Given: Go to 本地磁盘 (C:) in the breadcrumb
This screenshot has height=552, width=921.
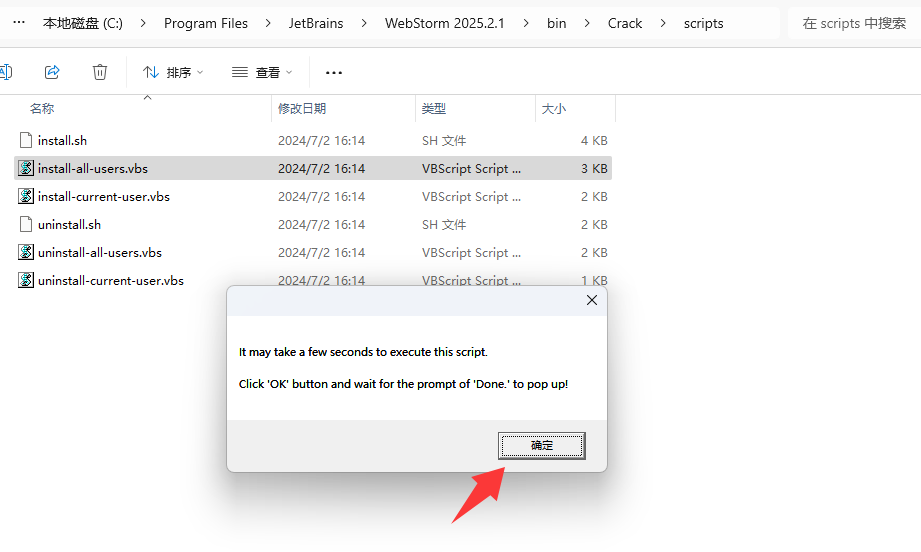Looking at the screenshot, I should 83,23.
